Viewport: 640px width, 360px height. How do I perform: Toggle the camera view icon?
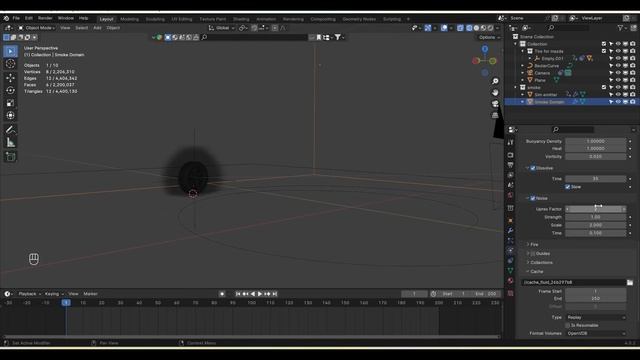[495, 104]
